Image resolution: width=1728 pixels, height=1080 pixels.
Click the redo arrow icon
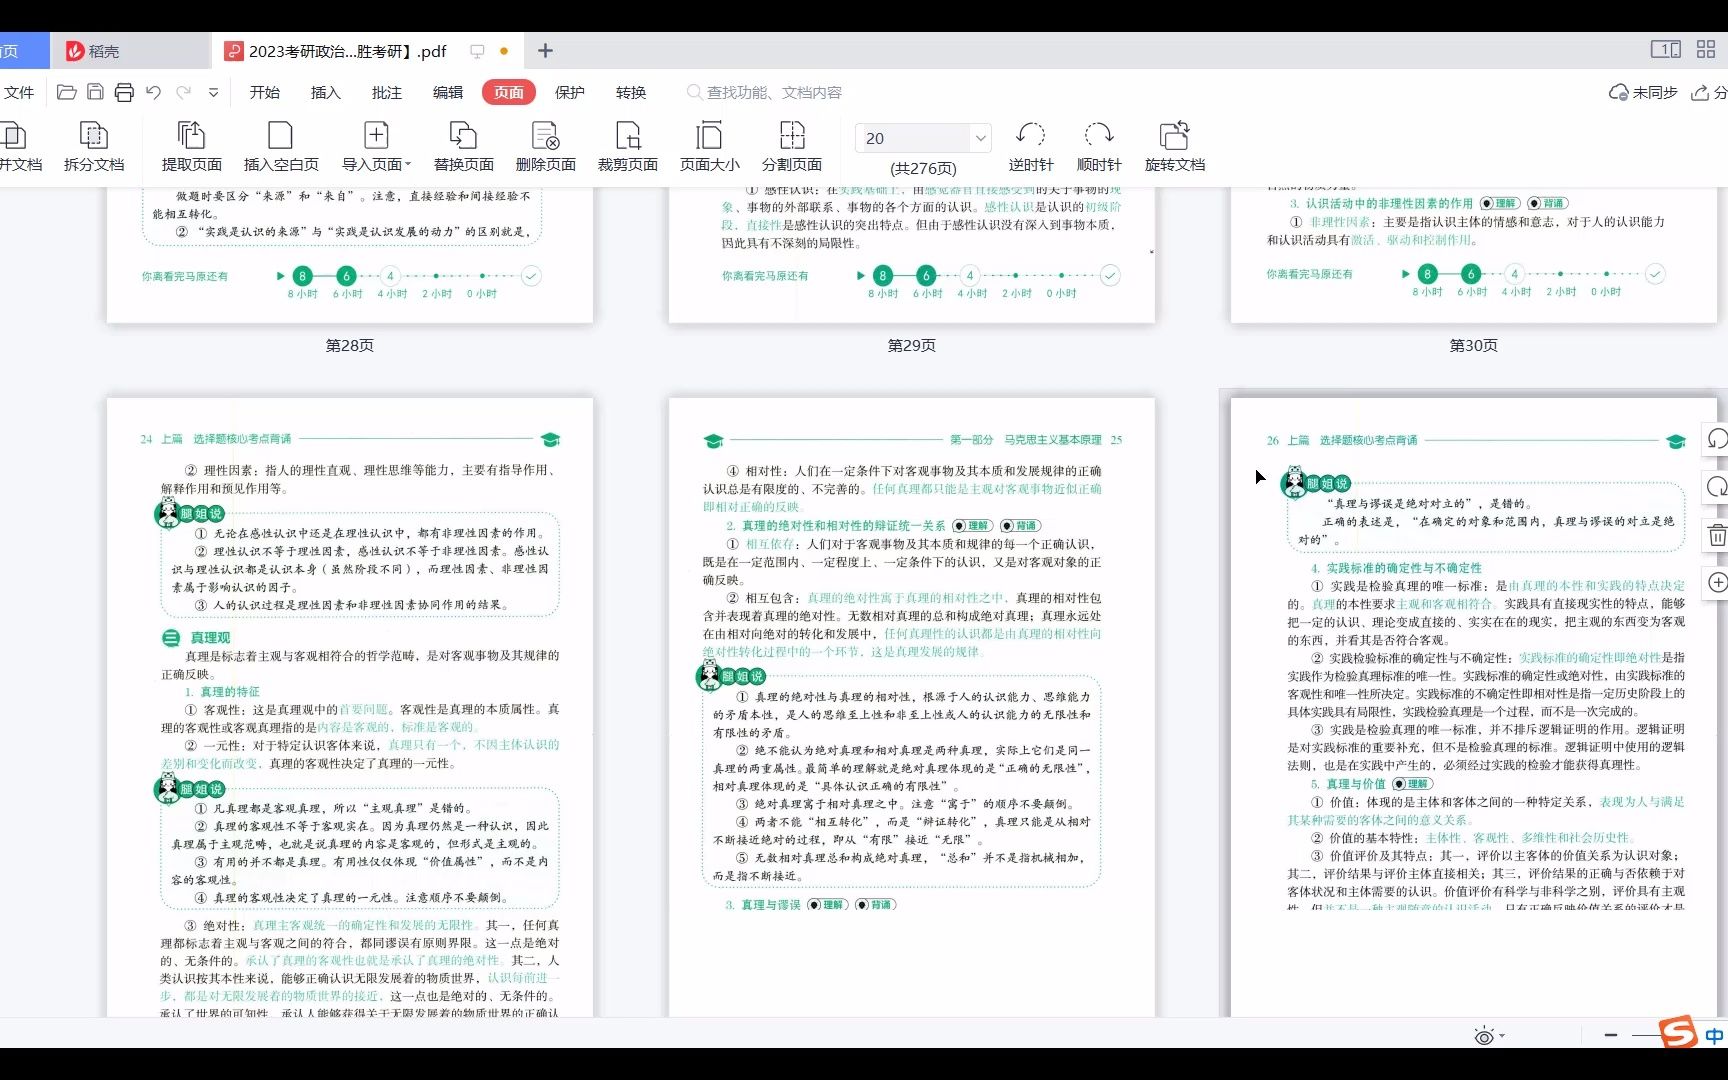click(184, 92)
